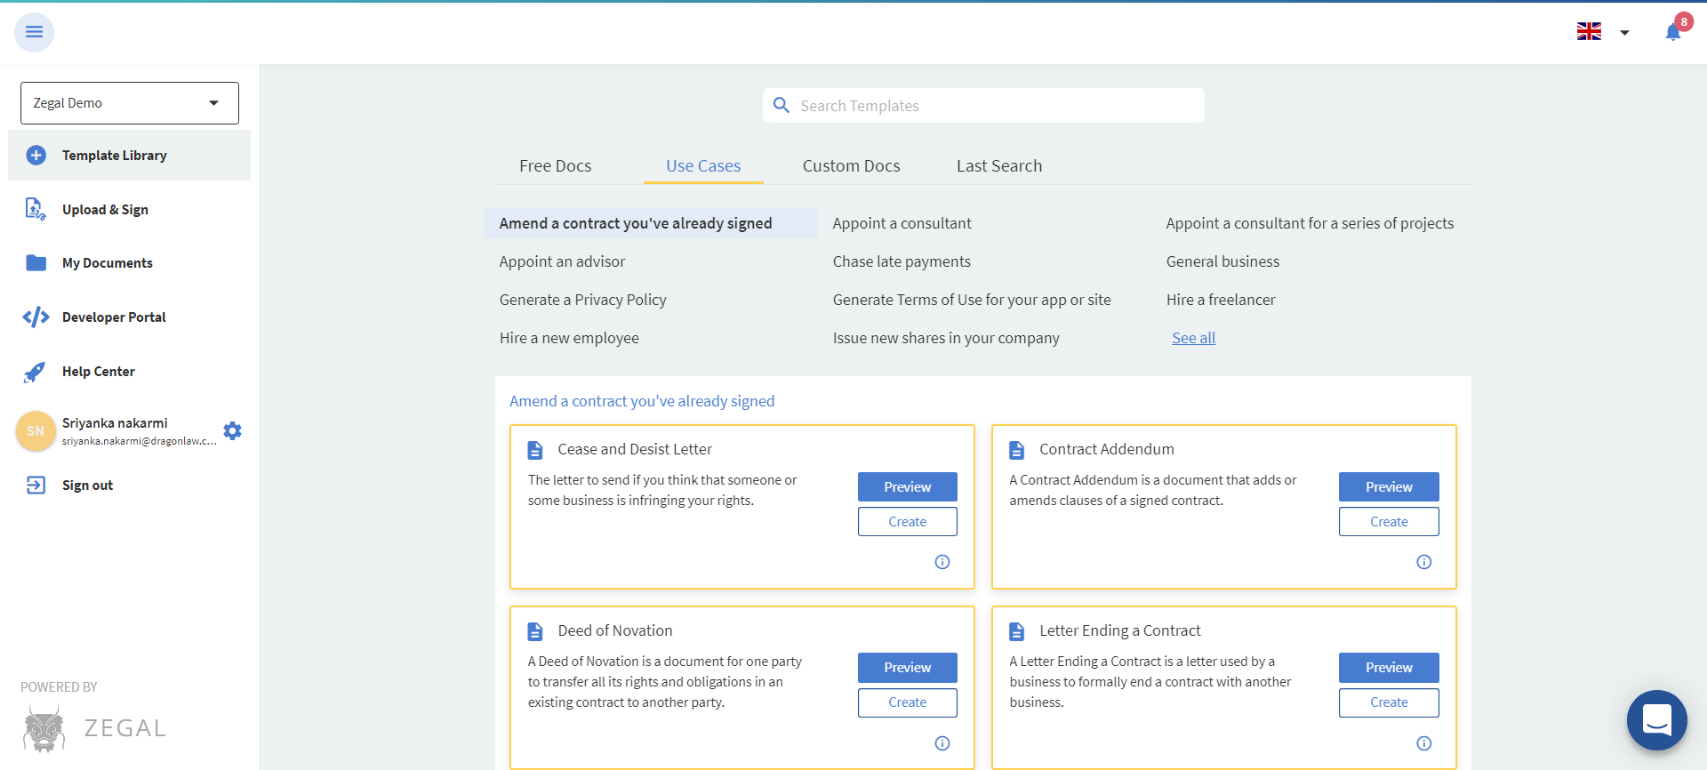This screenshot has height=770, width=1707.
Task: Preview the Cease and Desist Letter
Action: pyautogui.click(x=907, y=487)
